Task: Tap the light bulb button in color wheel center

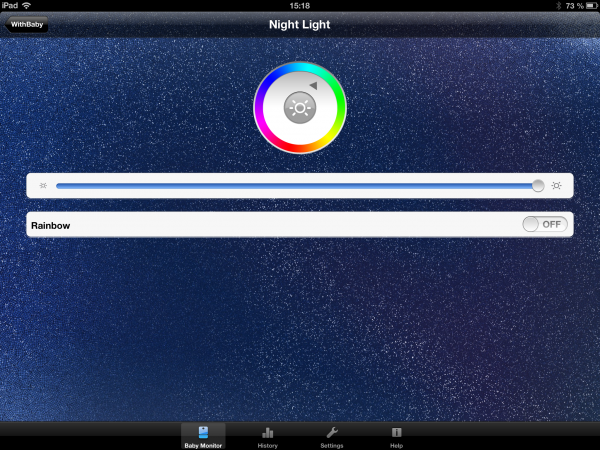Action: click(x=300, y=108)
